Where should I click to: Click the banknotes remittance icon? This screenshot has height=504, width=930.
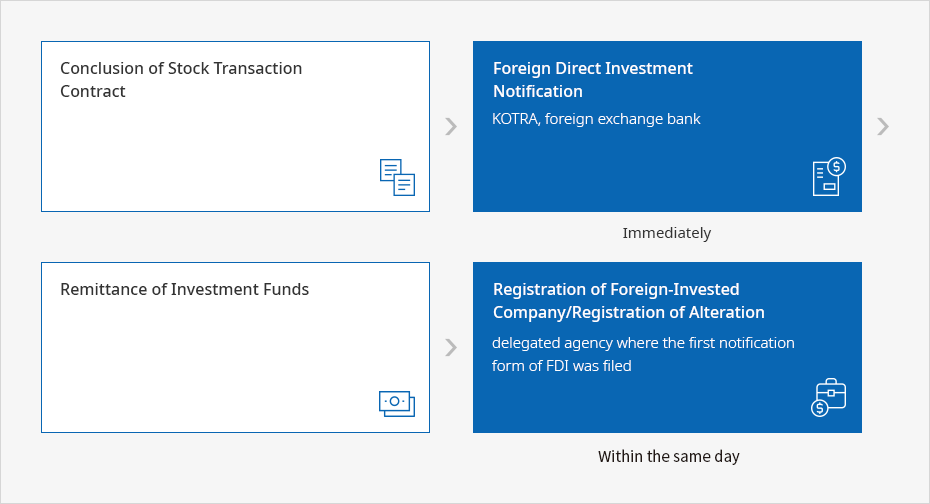click(397, 404)
